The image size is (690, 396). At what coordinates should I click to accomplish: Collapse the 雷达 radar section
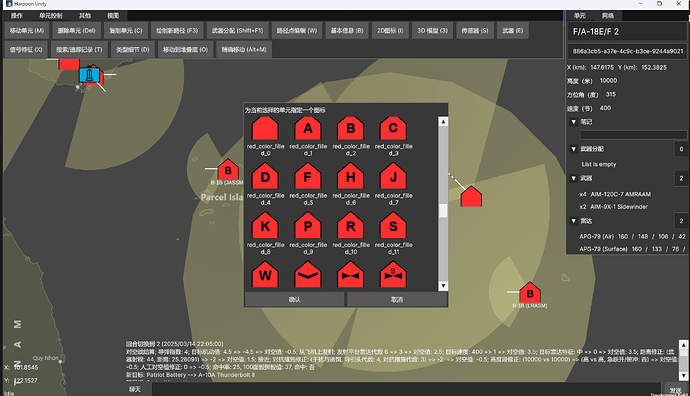tap(573, 221)
